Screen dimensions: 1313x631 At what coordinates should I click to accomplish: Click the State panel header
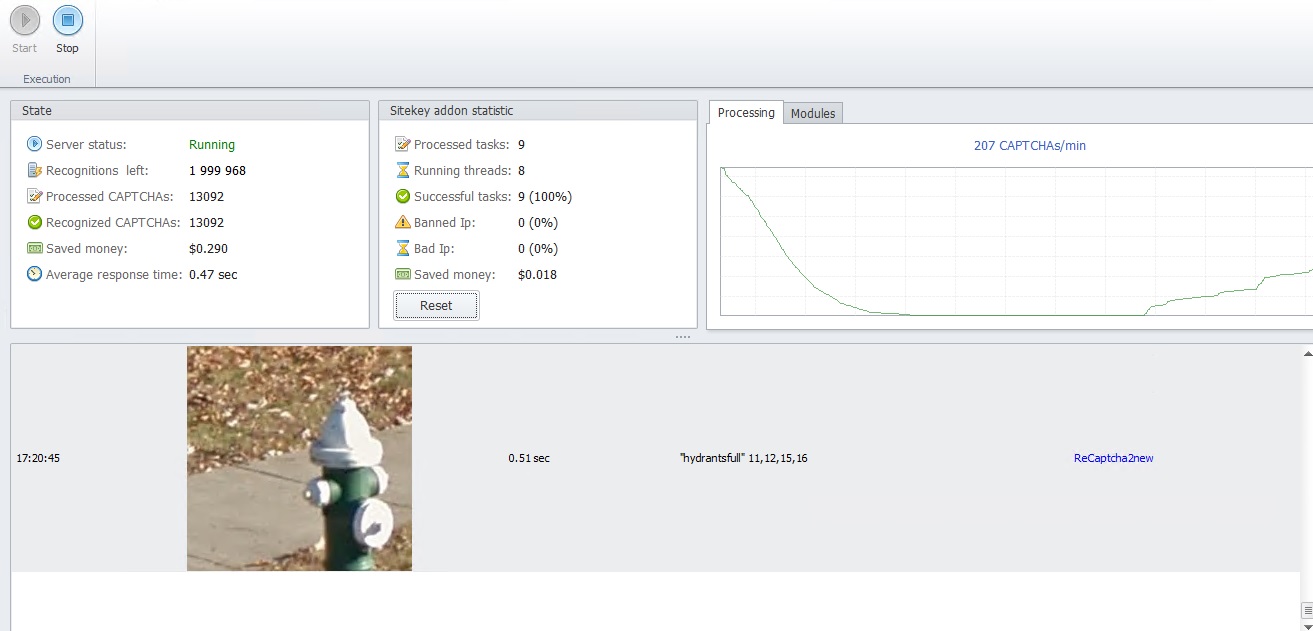click(190, 110)
